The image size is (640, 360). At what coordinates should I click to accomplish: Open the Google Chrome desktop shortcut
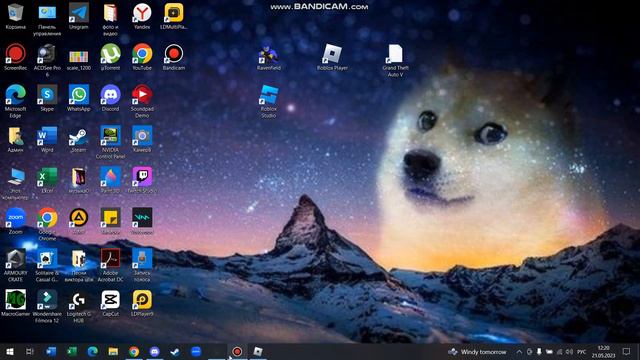(x=47, y=224)
